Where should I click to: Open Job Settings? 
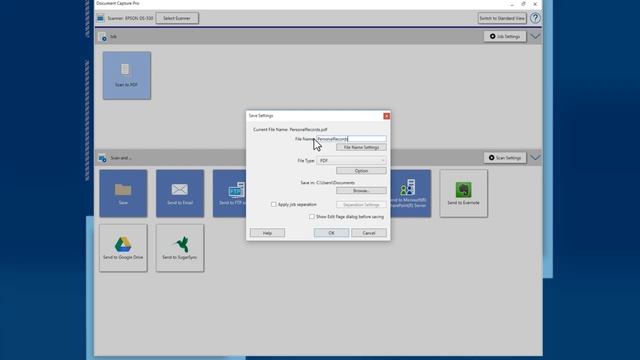pyautogui.click(x=505, y=36)
